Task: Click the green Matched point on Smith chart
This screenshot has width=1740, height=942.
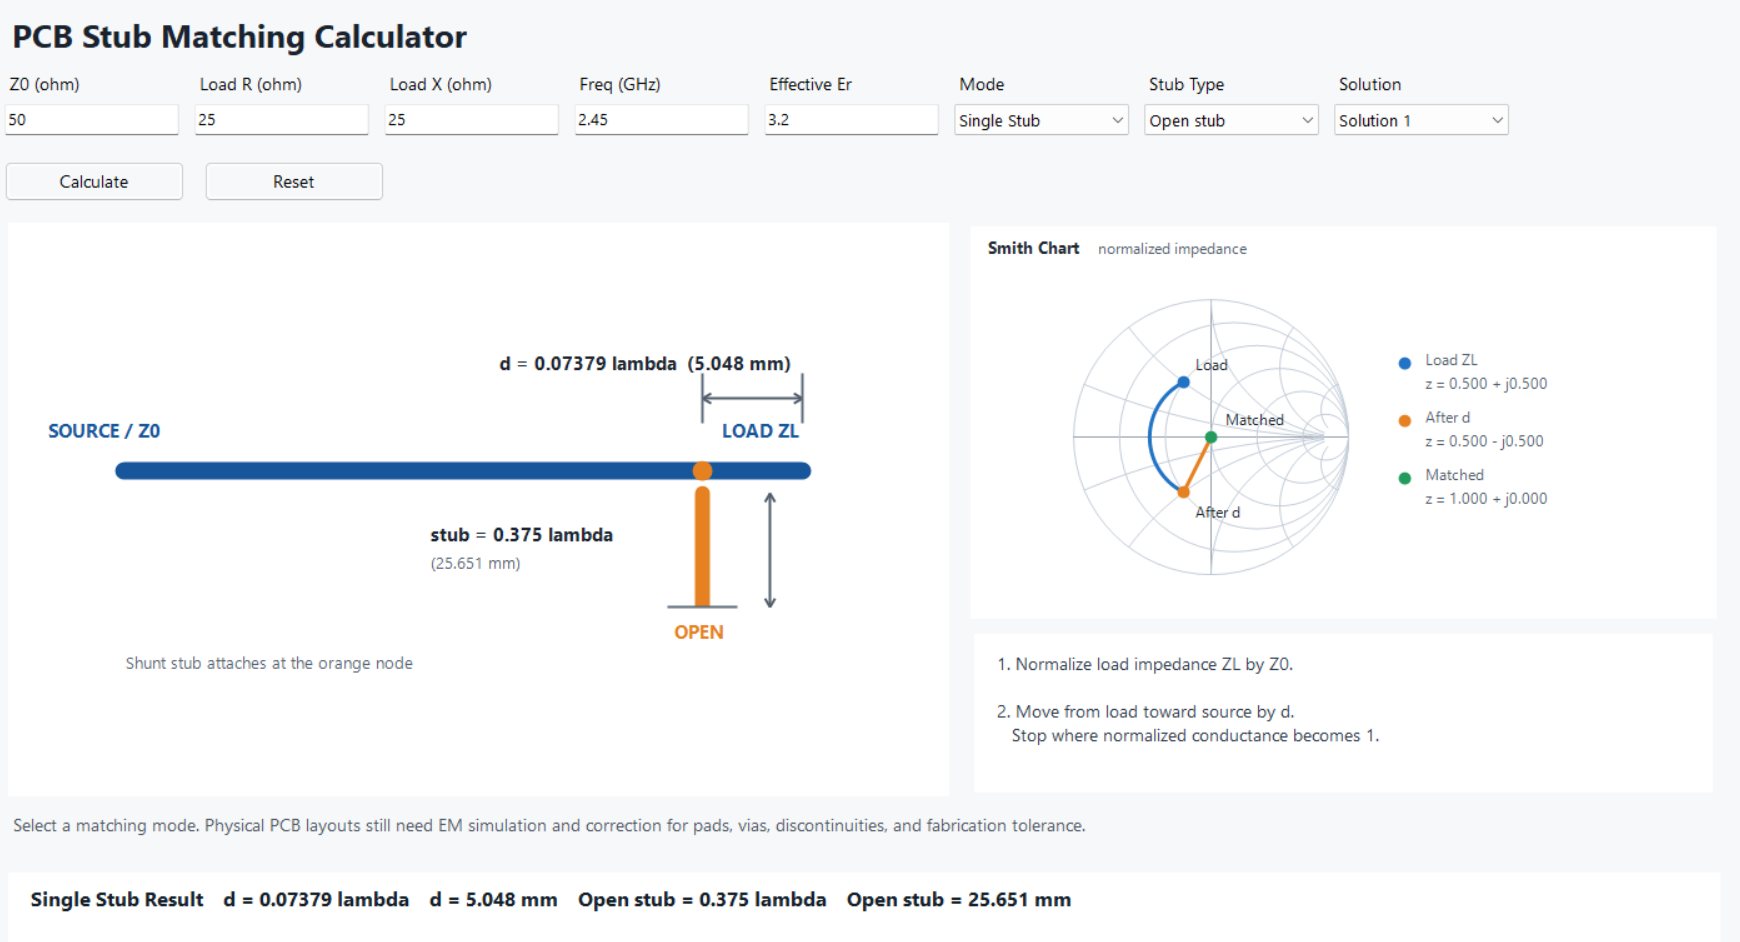Action: 1211,437
